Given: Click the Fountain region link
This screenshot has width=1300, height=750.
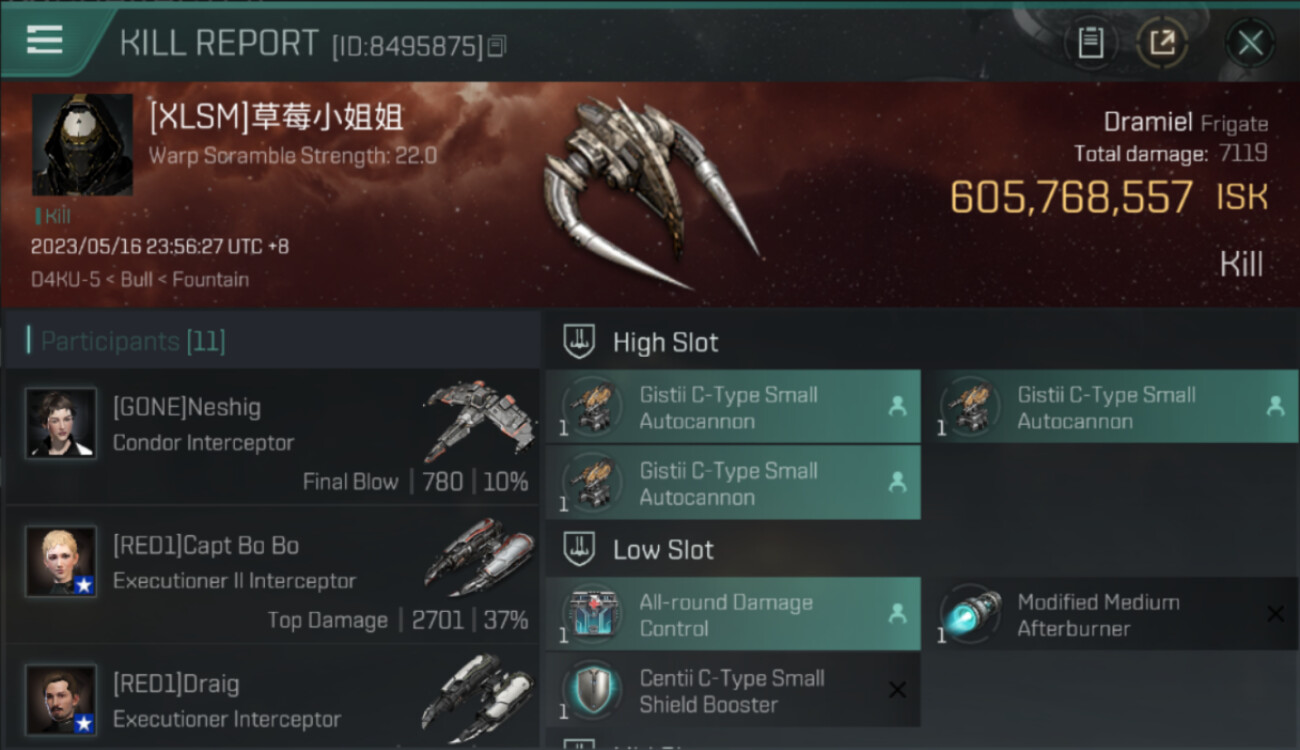Looking at the screenshot, I should [x=210, y=279].
